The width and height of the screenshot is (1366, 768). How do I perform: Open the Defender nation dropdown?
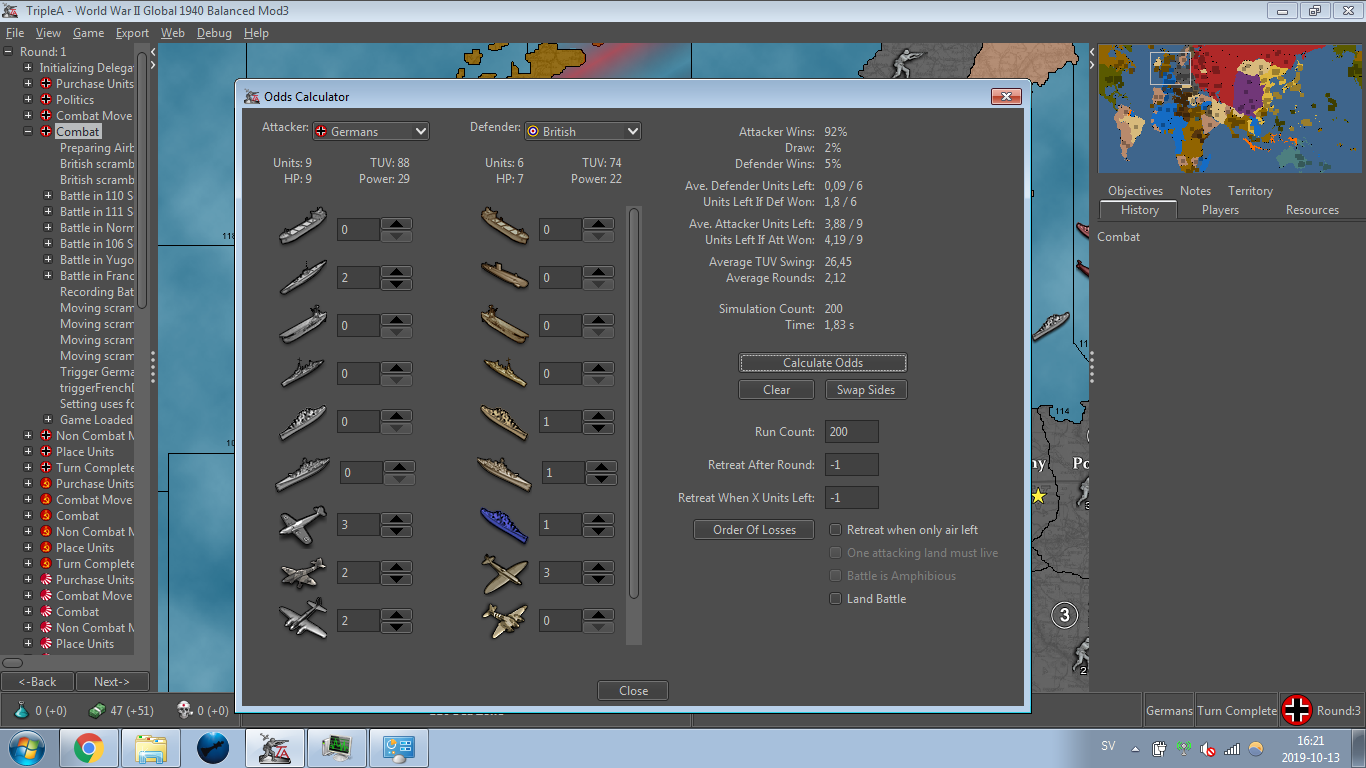click(x=582, y=131)
